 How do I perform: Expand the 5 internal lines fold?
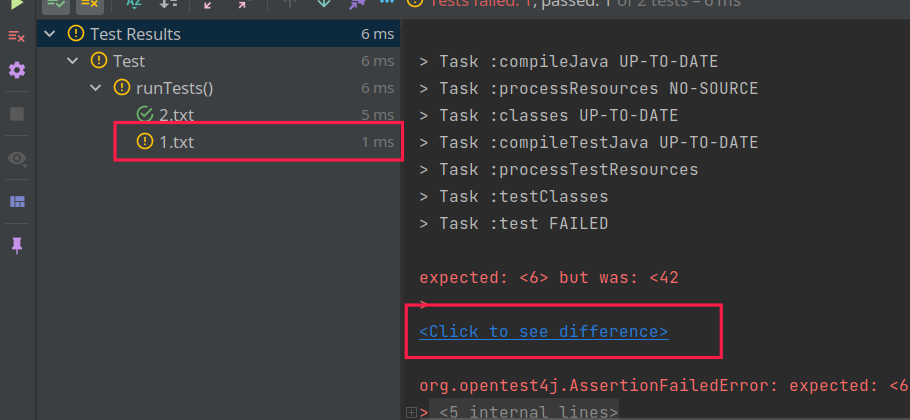(412, 412)
